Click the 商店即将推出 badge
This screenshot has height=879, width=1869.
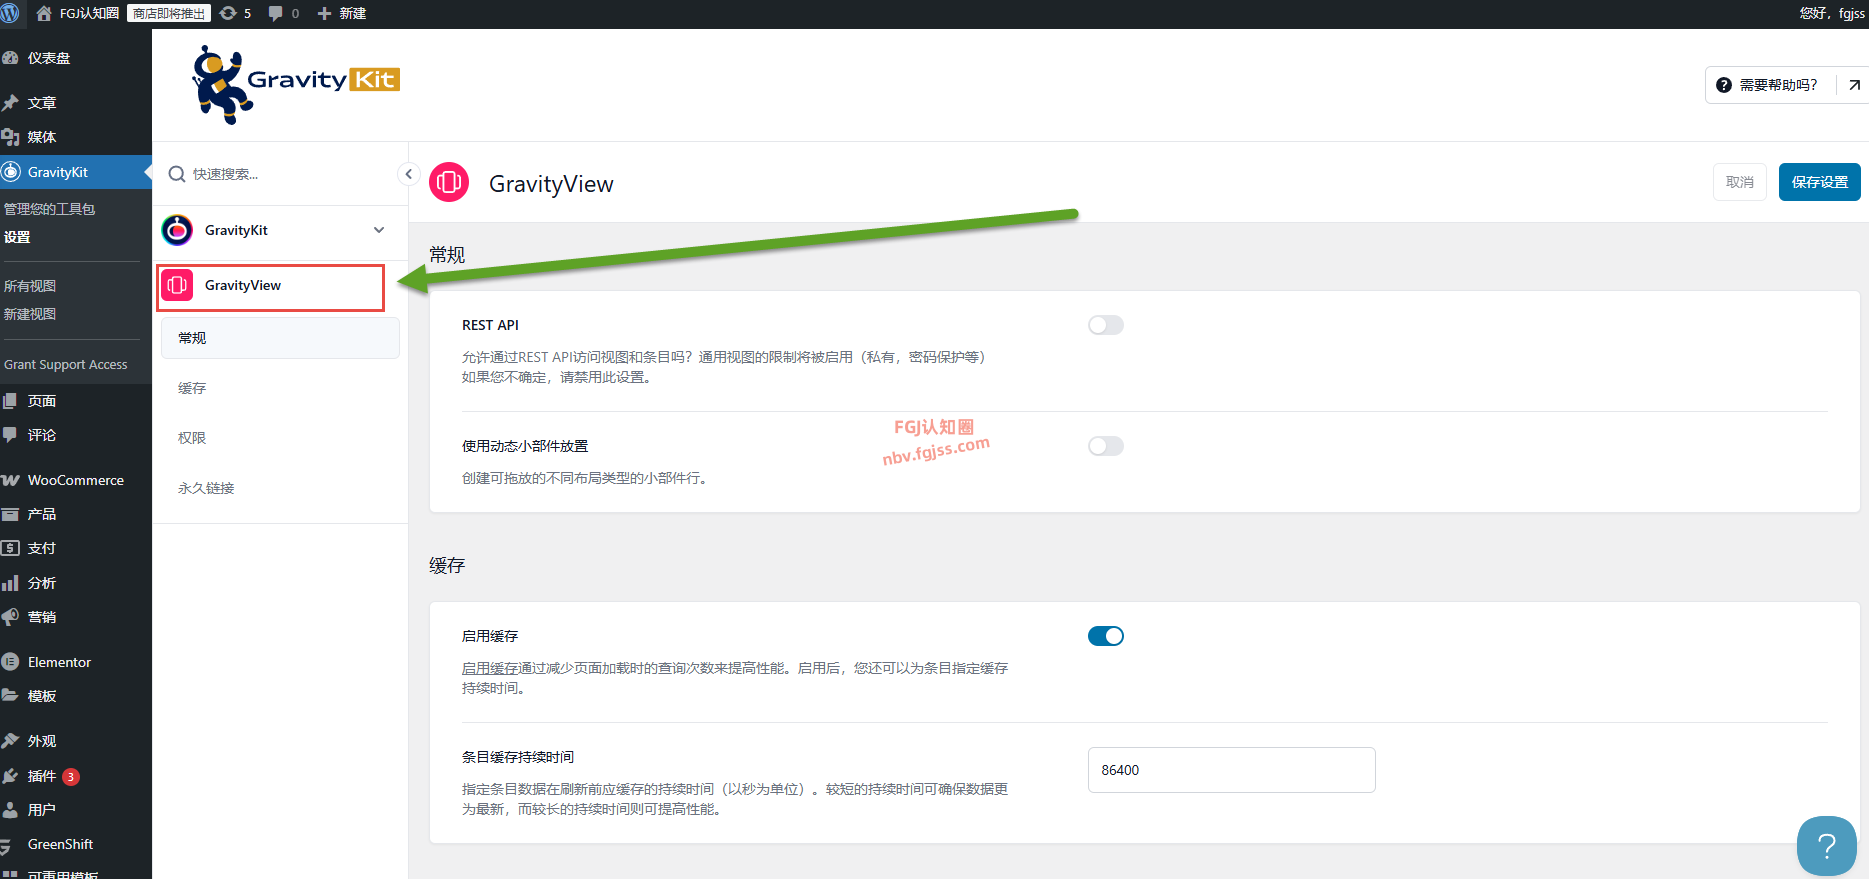click(169, 13)
